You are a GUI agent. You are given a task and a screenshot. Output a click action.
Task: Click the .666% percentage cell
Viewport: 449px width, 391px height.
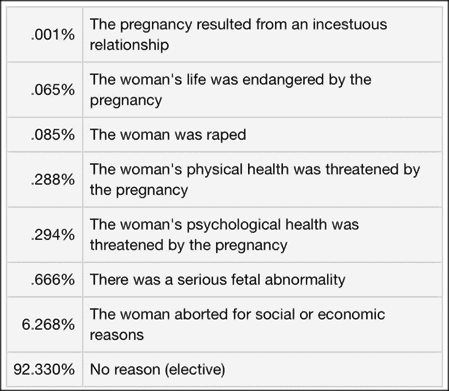point(45,280)
